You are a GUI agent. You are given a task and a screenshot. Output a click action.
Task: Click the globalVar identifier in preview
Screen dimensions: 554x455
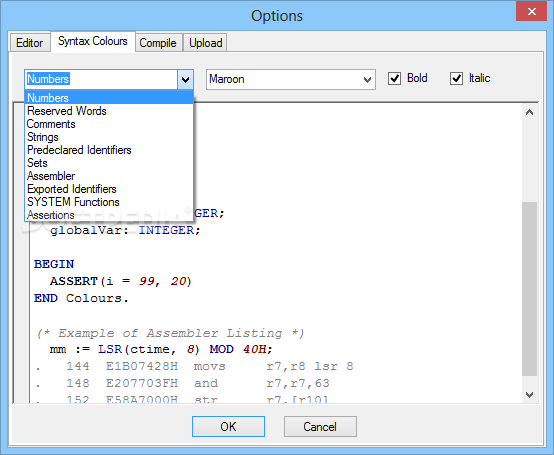86,230
